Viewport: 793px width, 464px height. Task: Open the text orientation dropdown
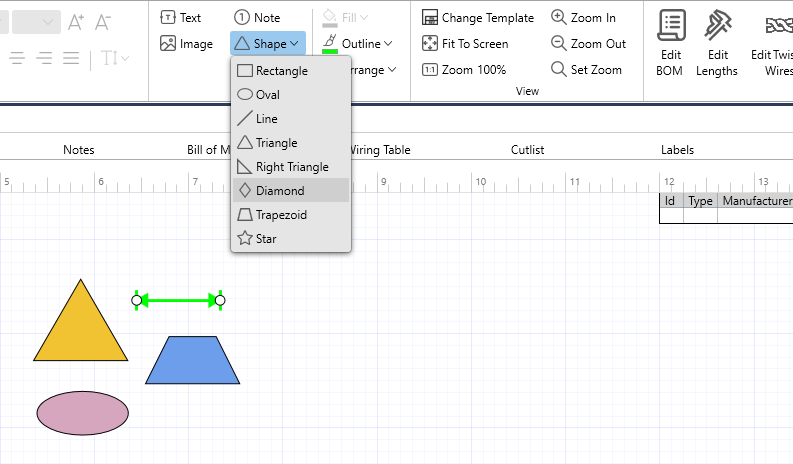(114, 58)
